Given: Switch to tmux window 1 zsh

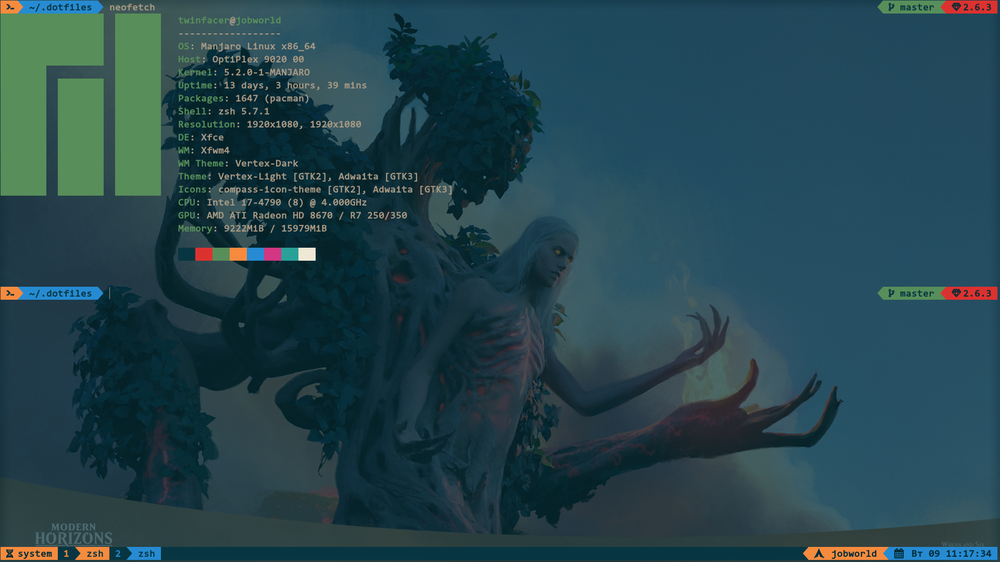Looking at the screenshot, I should [94, 554].
